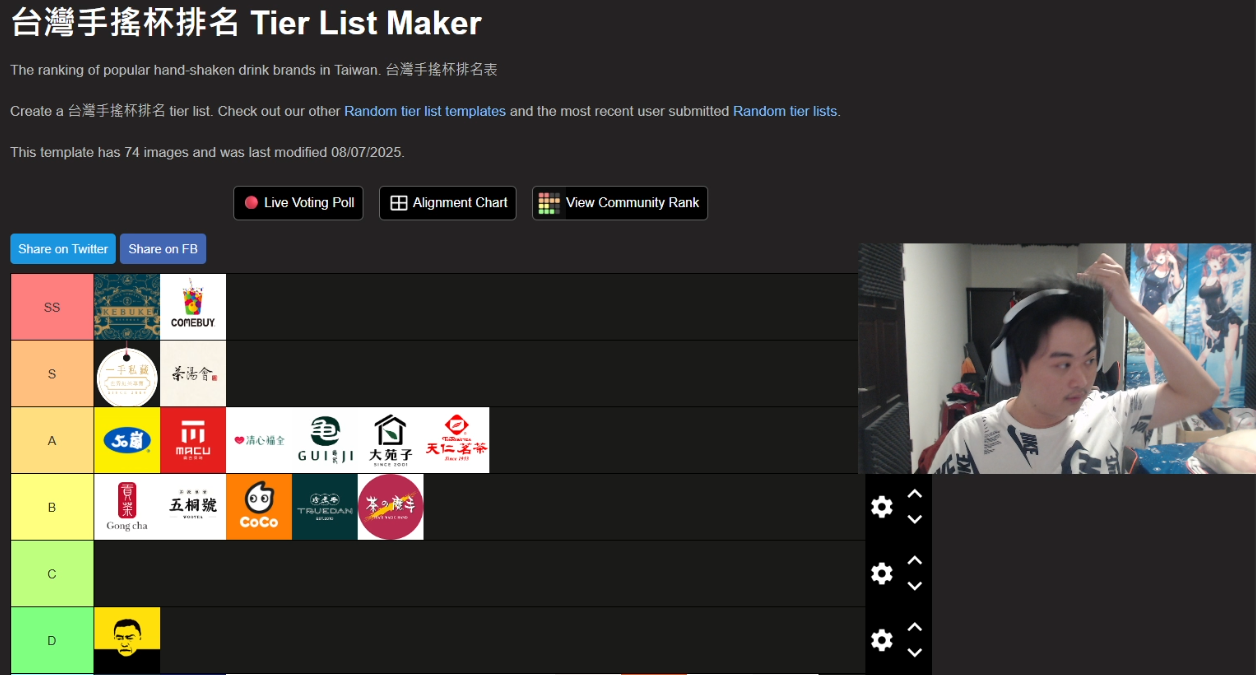Click Share on FB button
Screen dimensions: 1256x675
(x=163, y=249)
